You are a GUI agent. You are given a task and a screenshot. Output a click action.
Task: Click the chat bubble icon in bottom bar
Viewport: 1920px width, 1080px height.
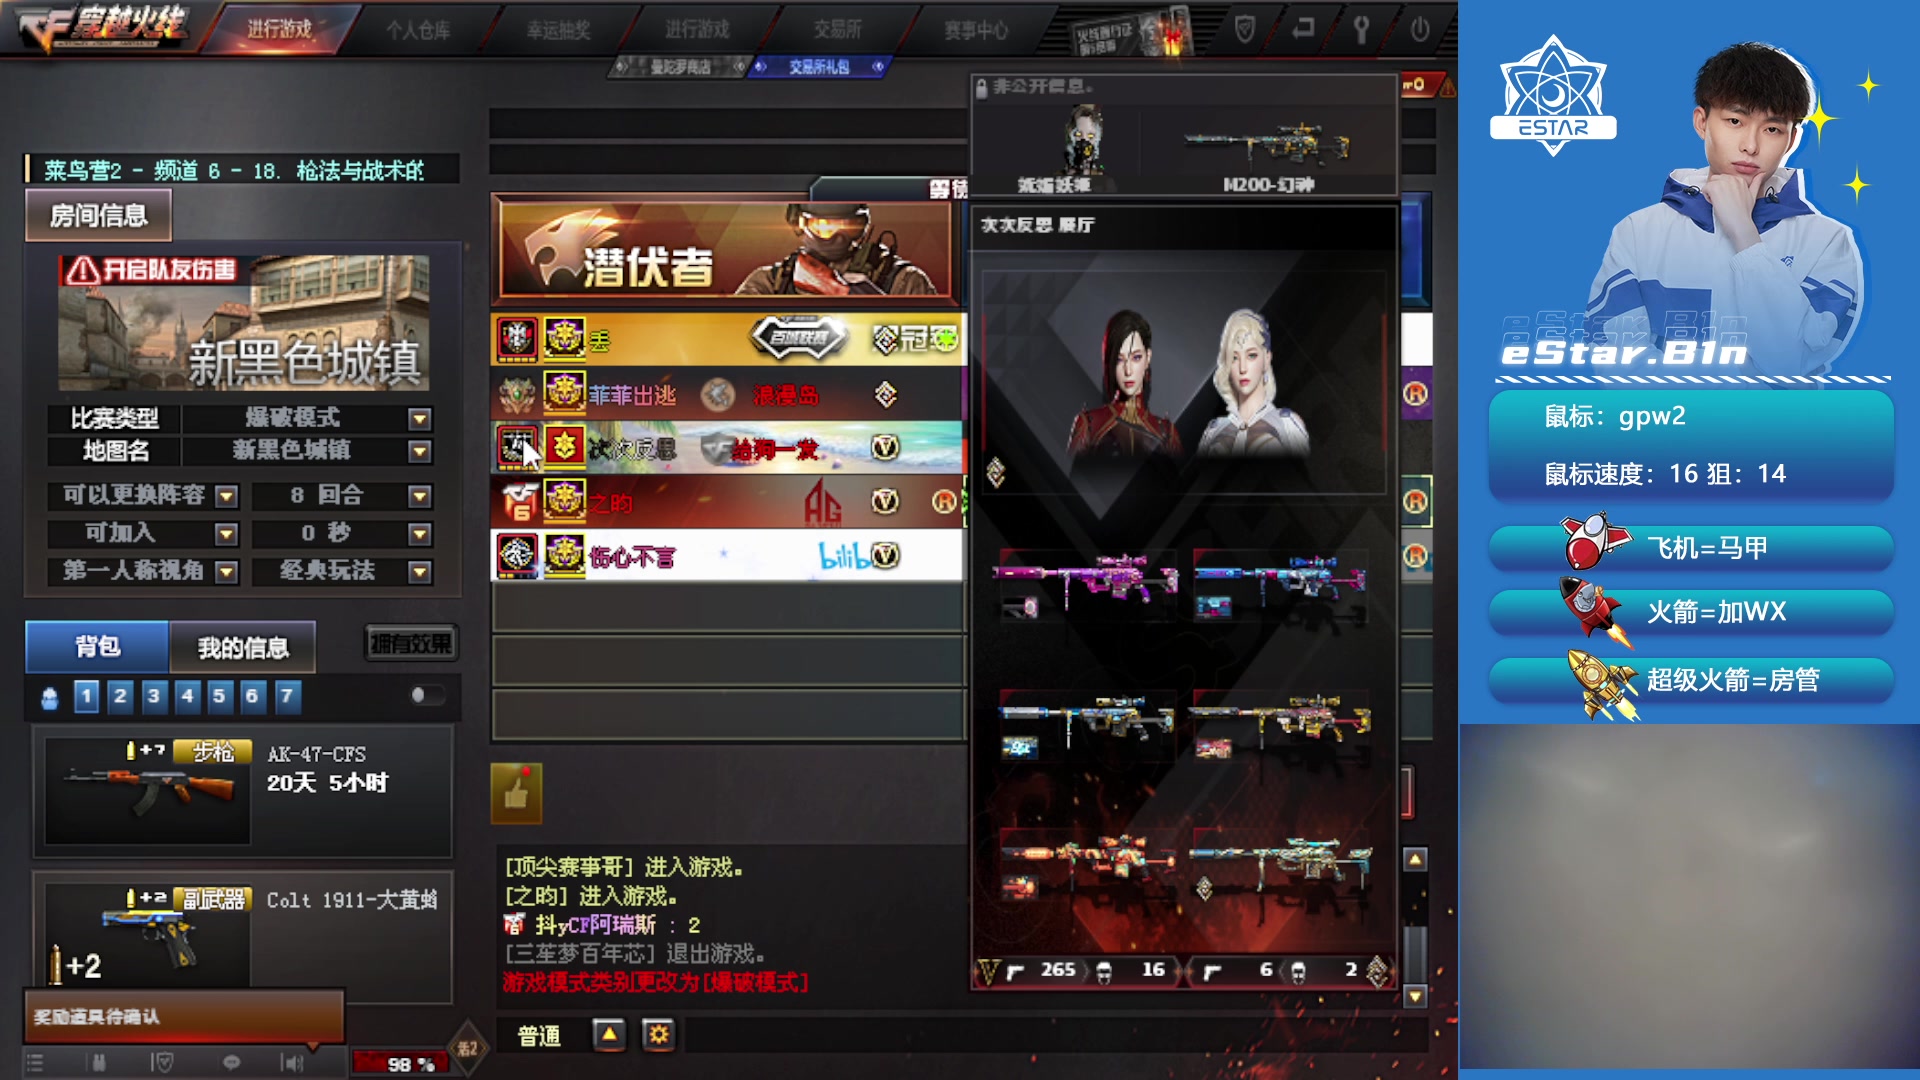coord(231,1063)
